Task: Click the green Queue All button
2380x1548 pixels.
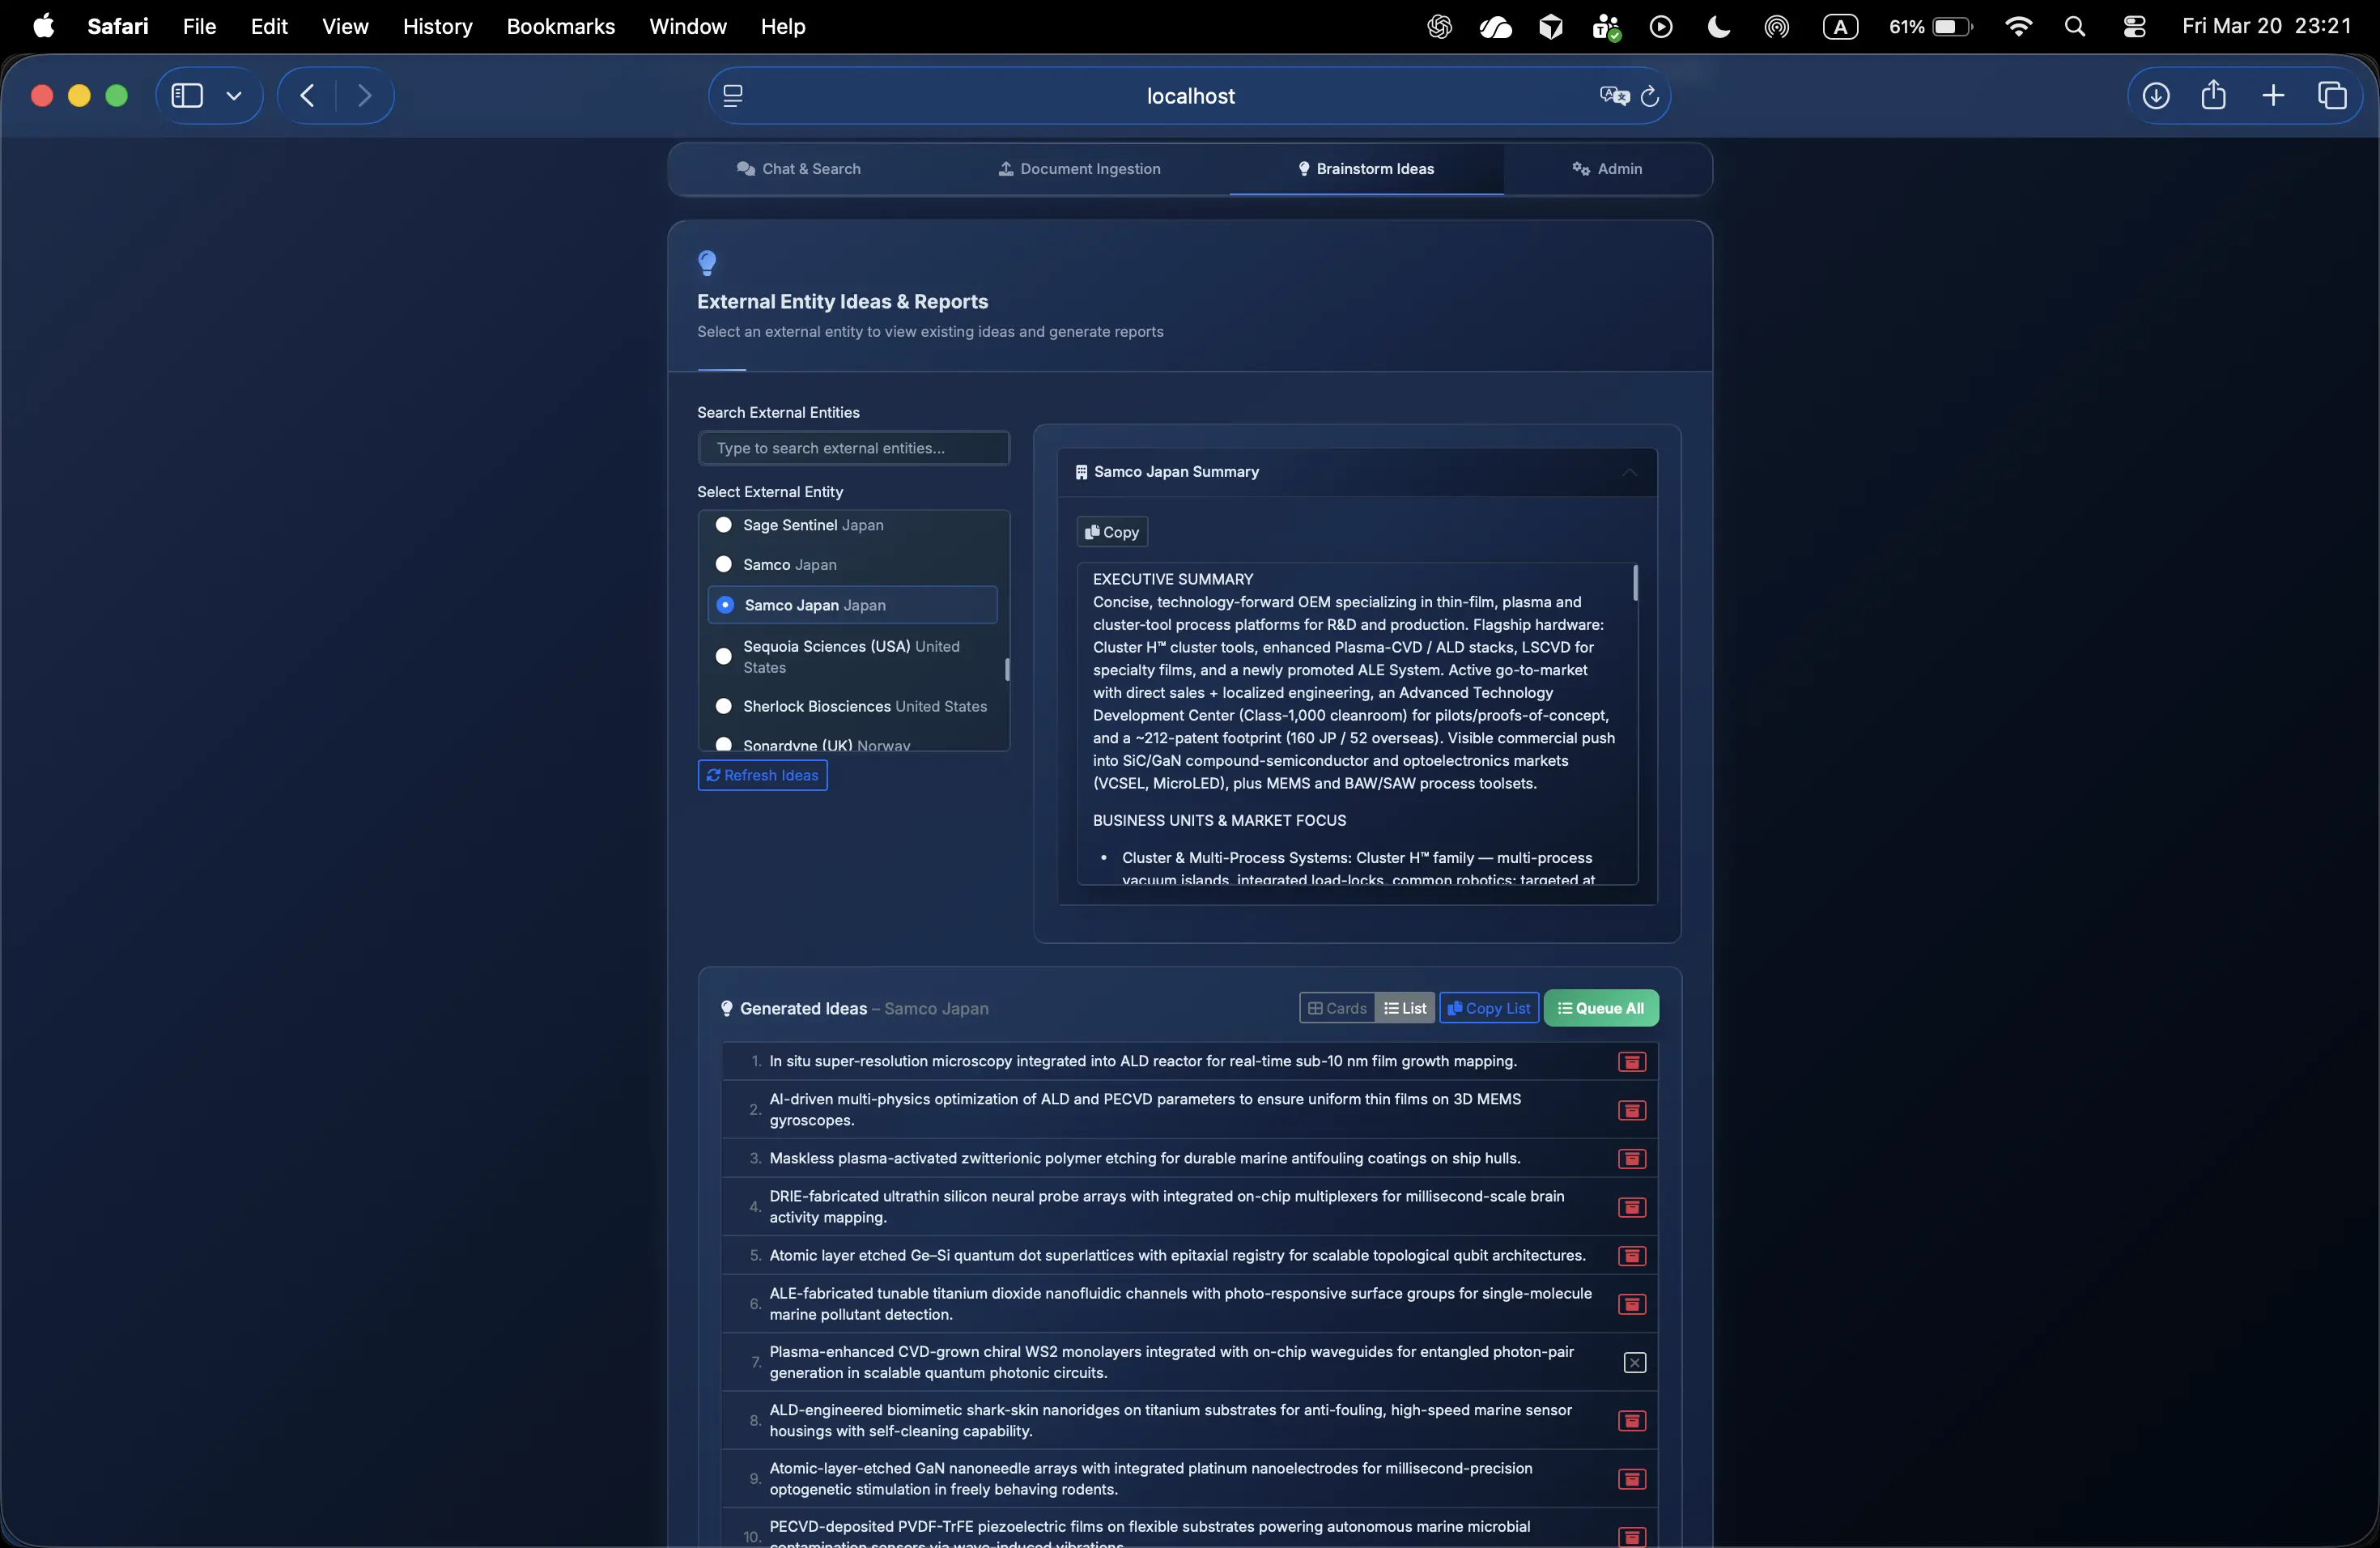Action: click(1601, 1008)
